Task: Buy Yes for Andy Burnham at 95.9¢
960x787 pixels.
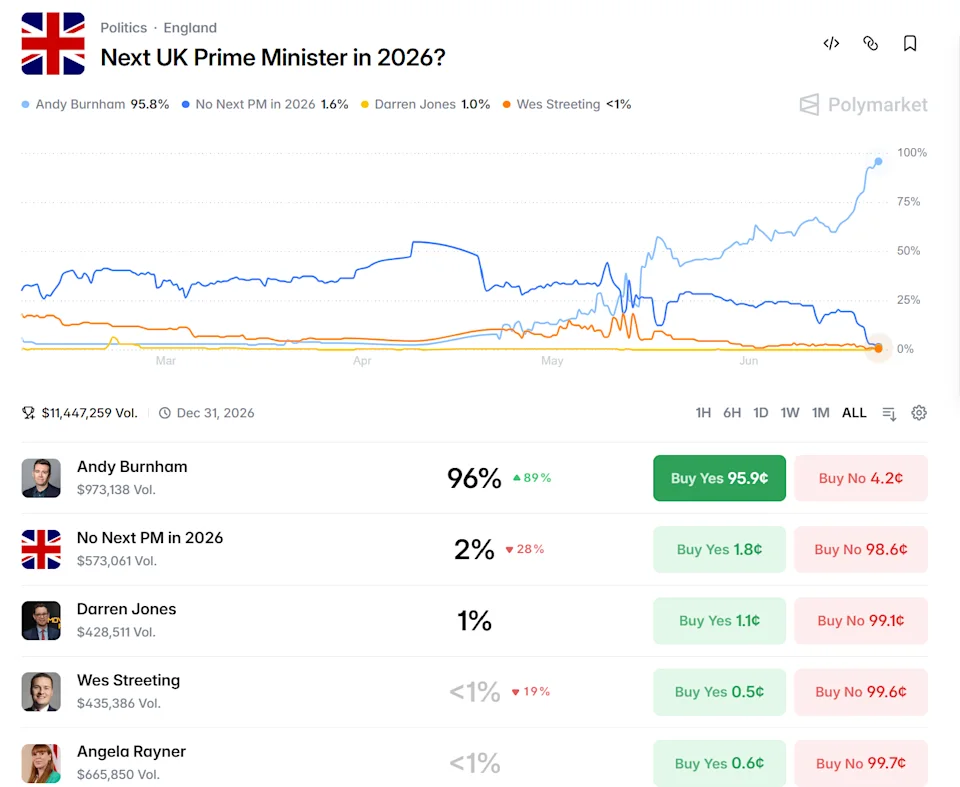Action: 719,478
